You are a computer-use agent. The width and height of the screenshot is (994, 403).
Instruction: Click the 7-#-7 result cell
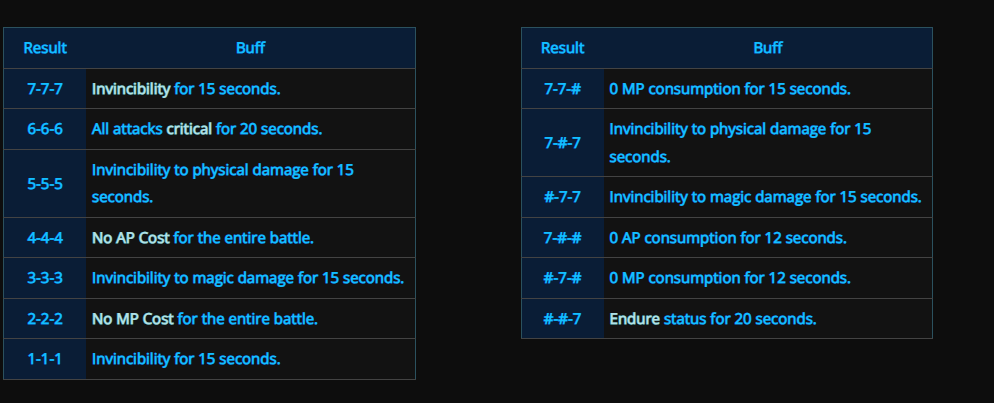tap(562, 143)
